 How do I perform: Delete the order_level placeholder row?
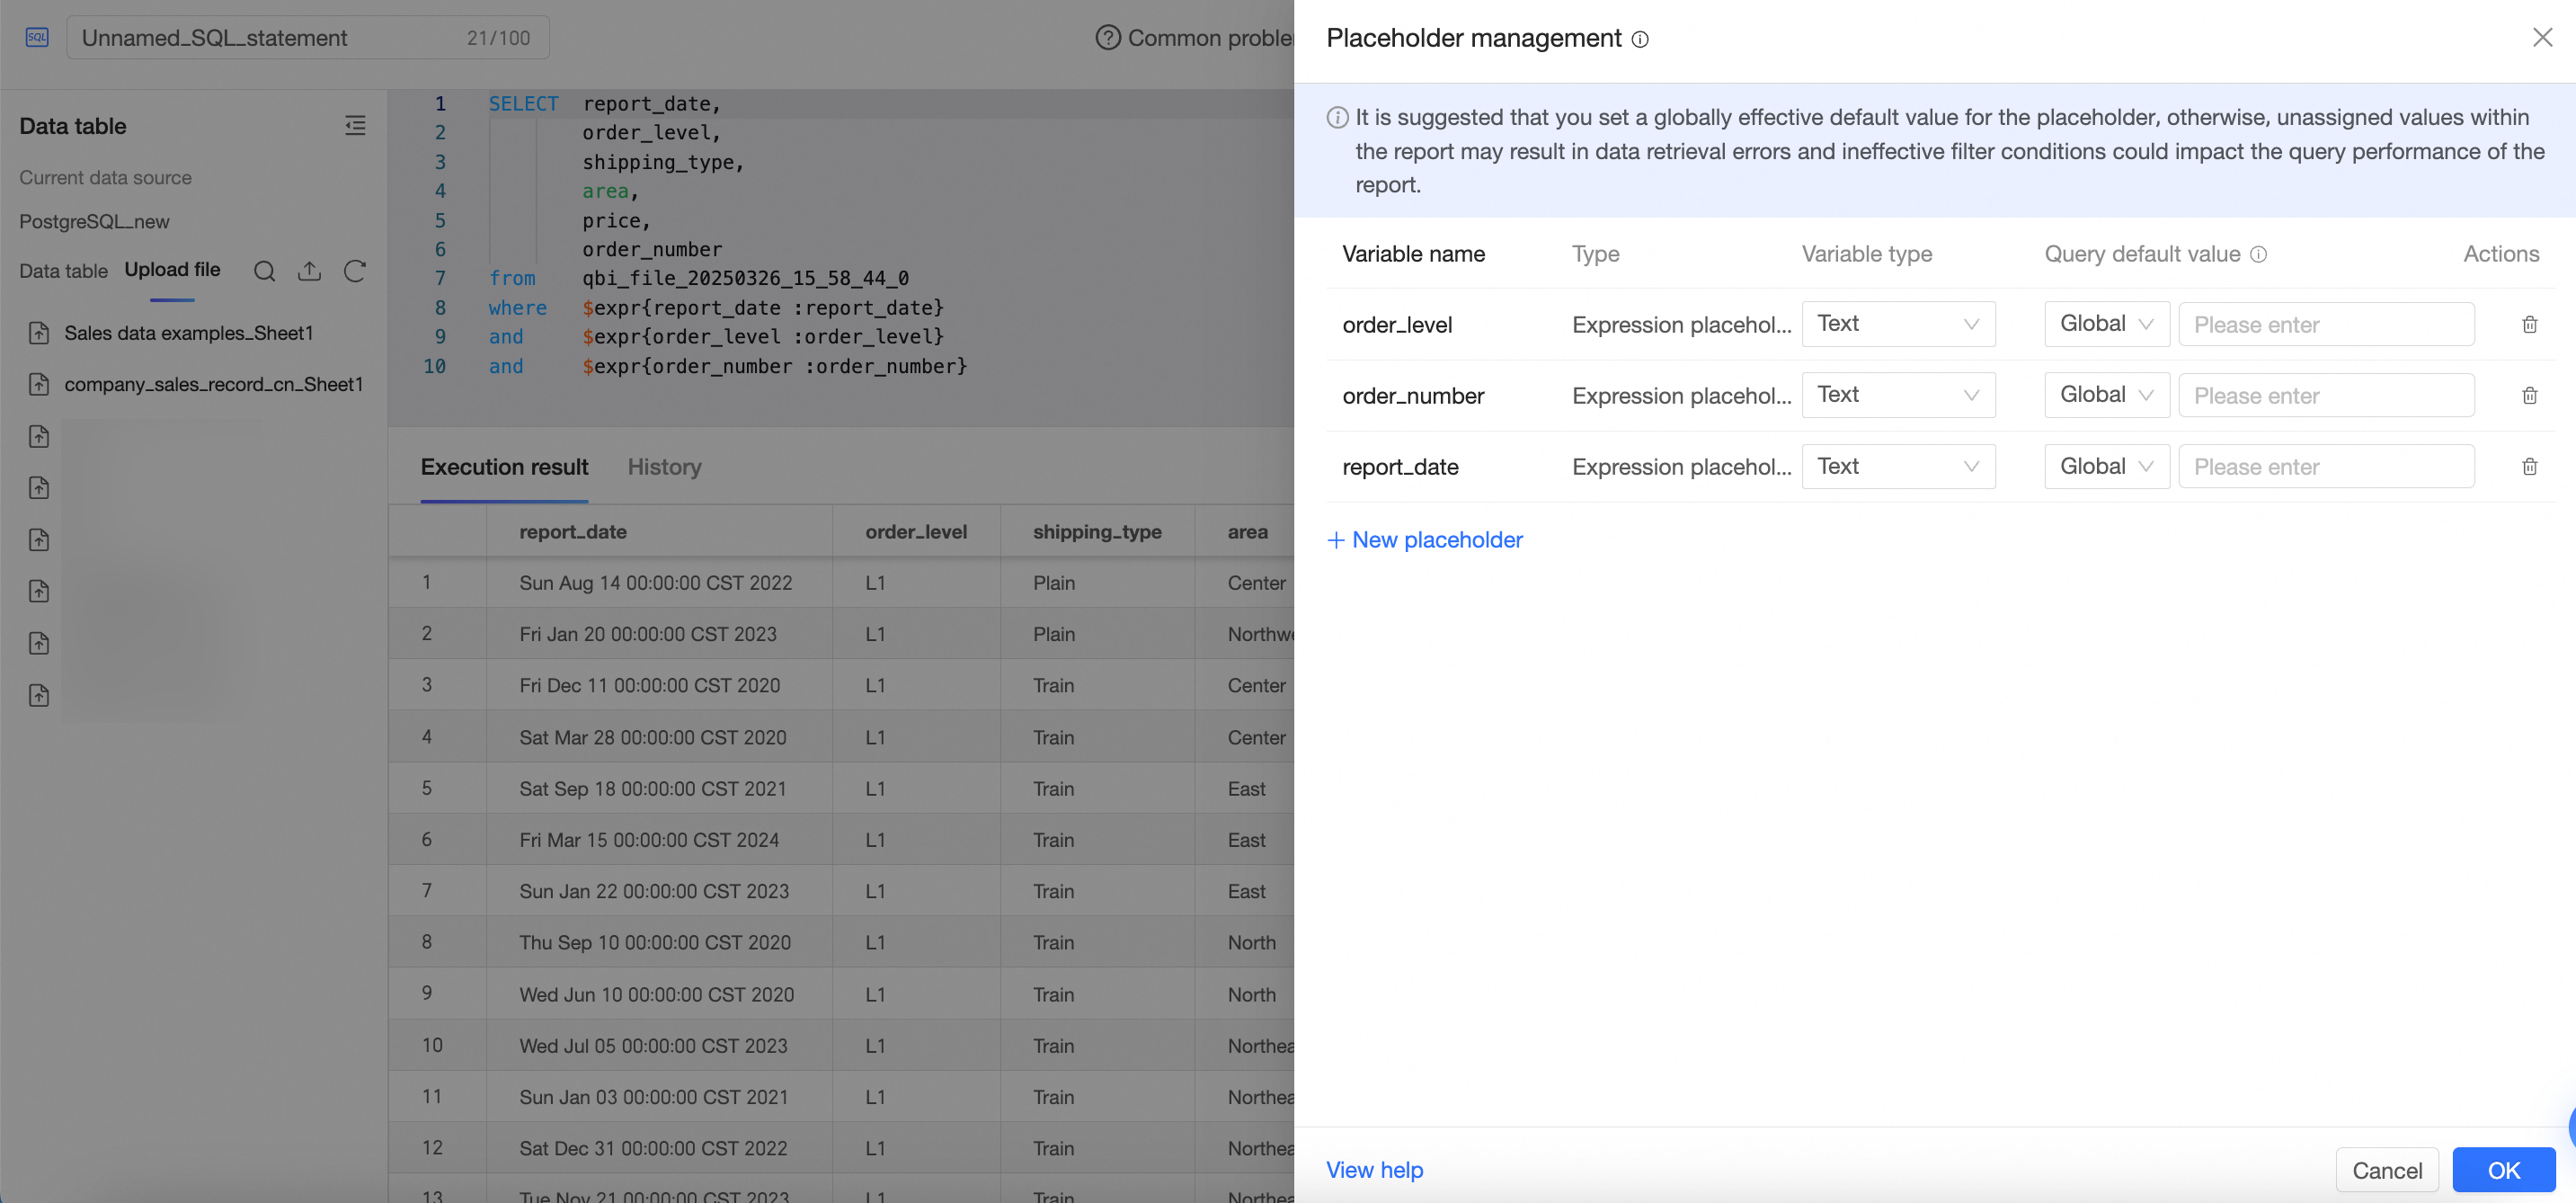pyautogui.click(x=2529, y=324)
